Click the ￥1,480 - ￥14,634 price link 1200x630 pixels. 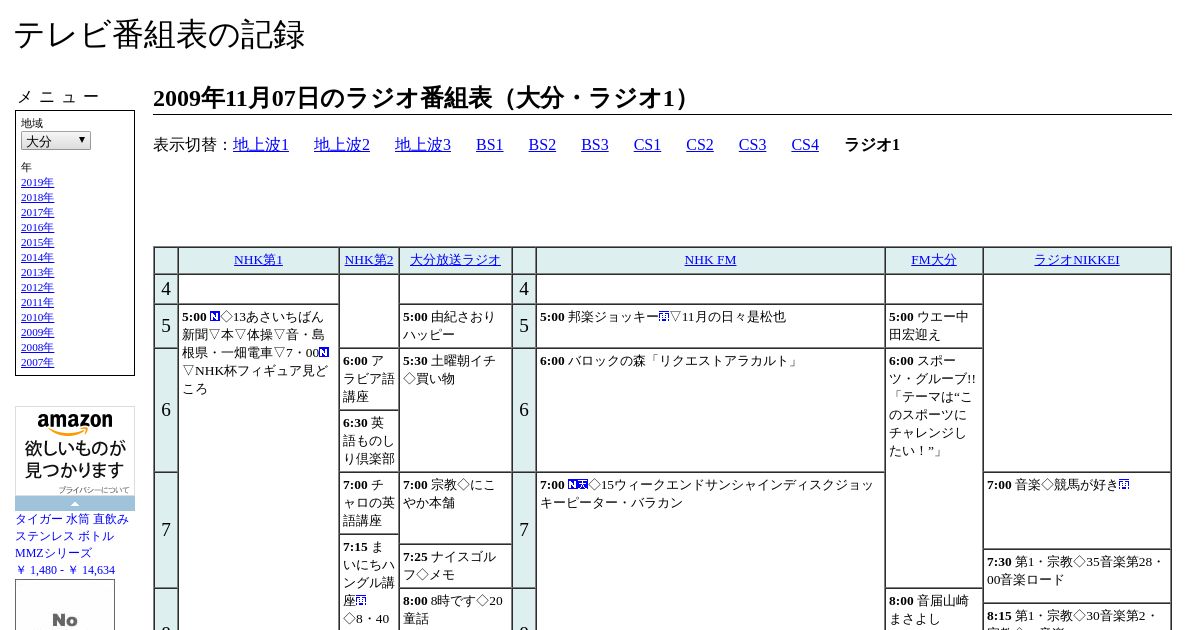pyautogui.click(x=65, y=570)
